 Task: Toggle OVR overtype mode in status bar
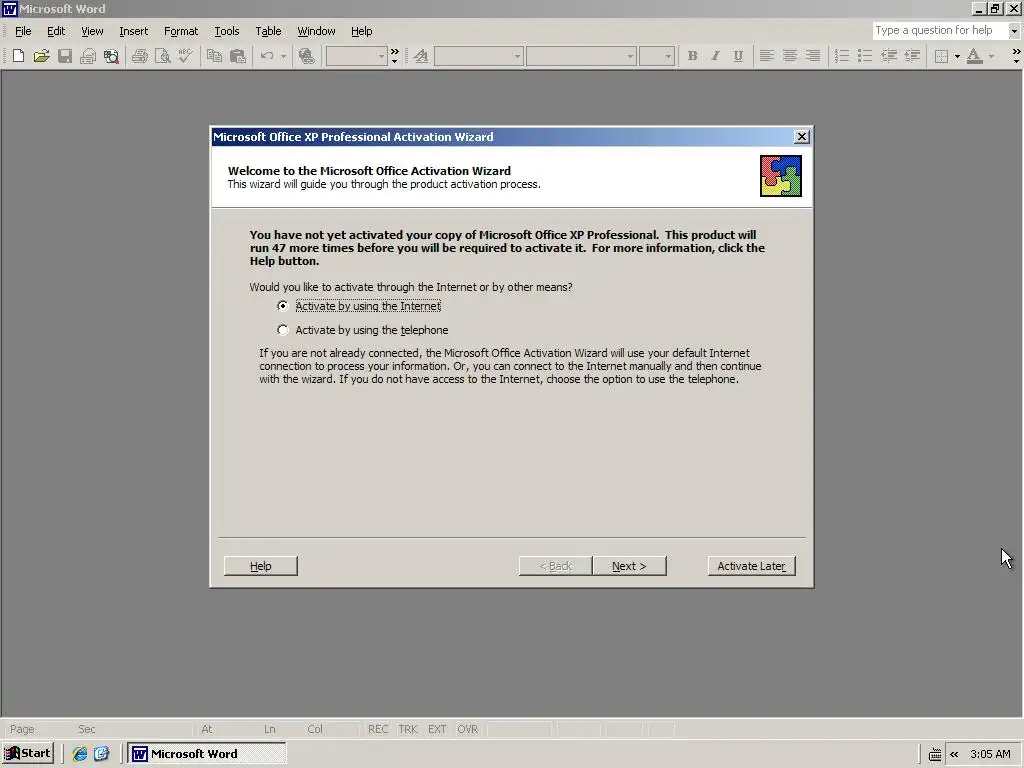tap(467, 729)
